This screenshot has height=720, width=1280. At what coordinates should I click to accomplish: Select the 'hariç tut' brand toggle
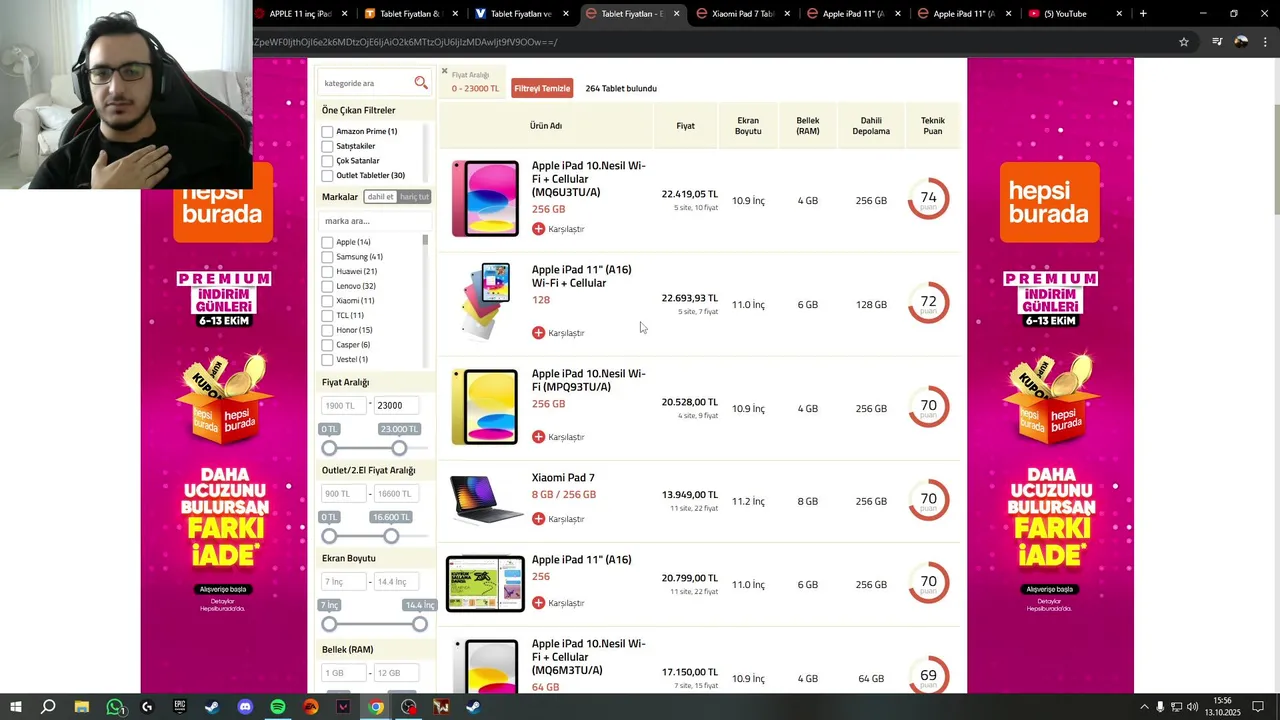coord(414,197)
